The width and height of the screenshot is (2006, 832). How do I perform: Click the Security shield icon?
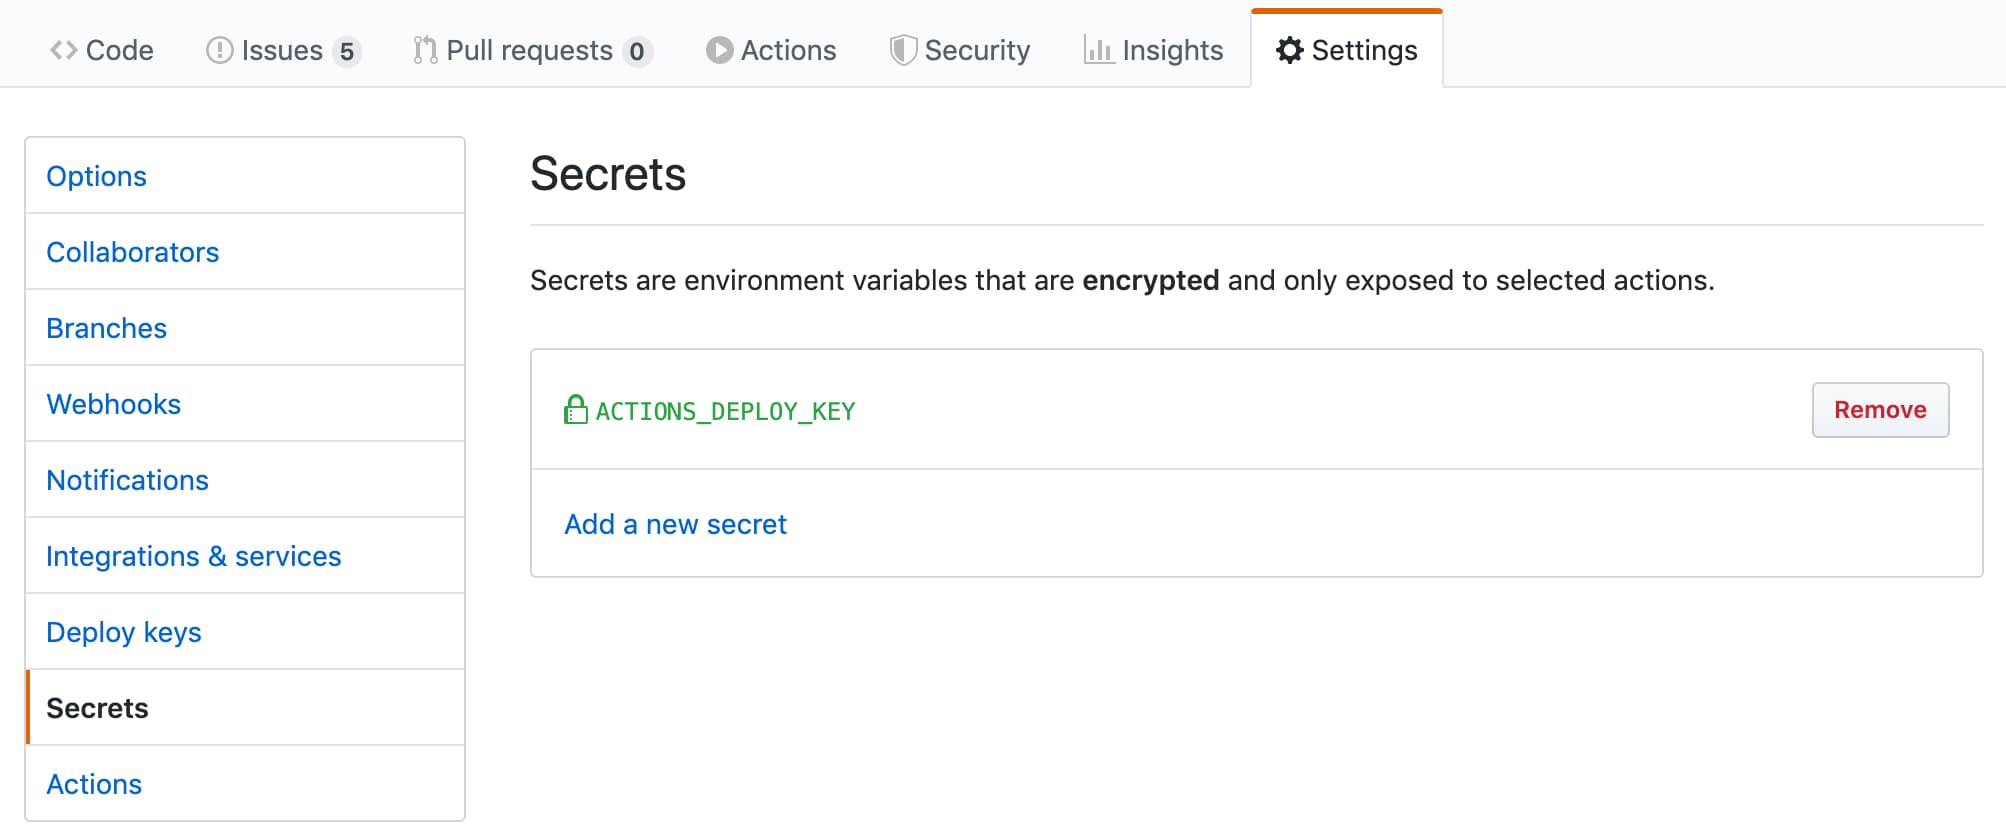903,50
